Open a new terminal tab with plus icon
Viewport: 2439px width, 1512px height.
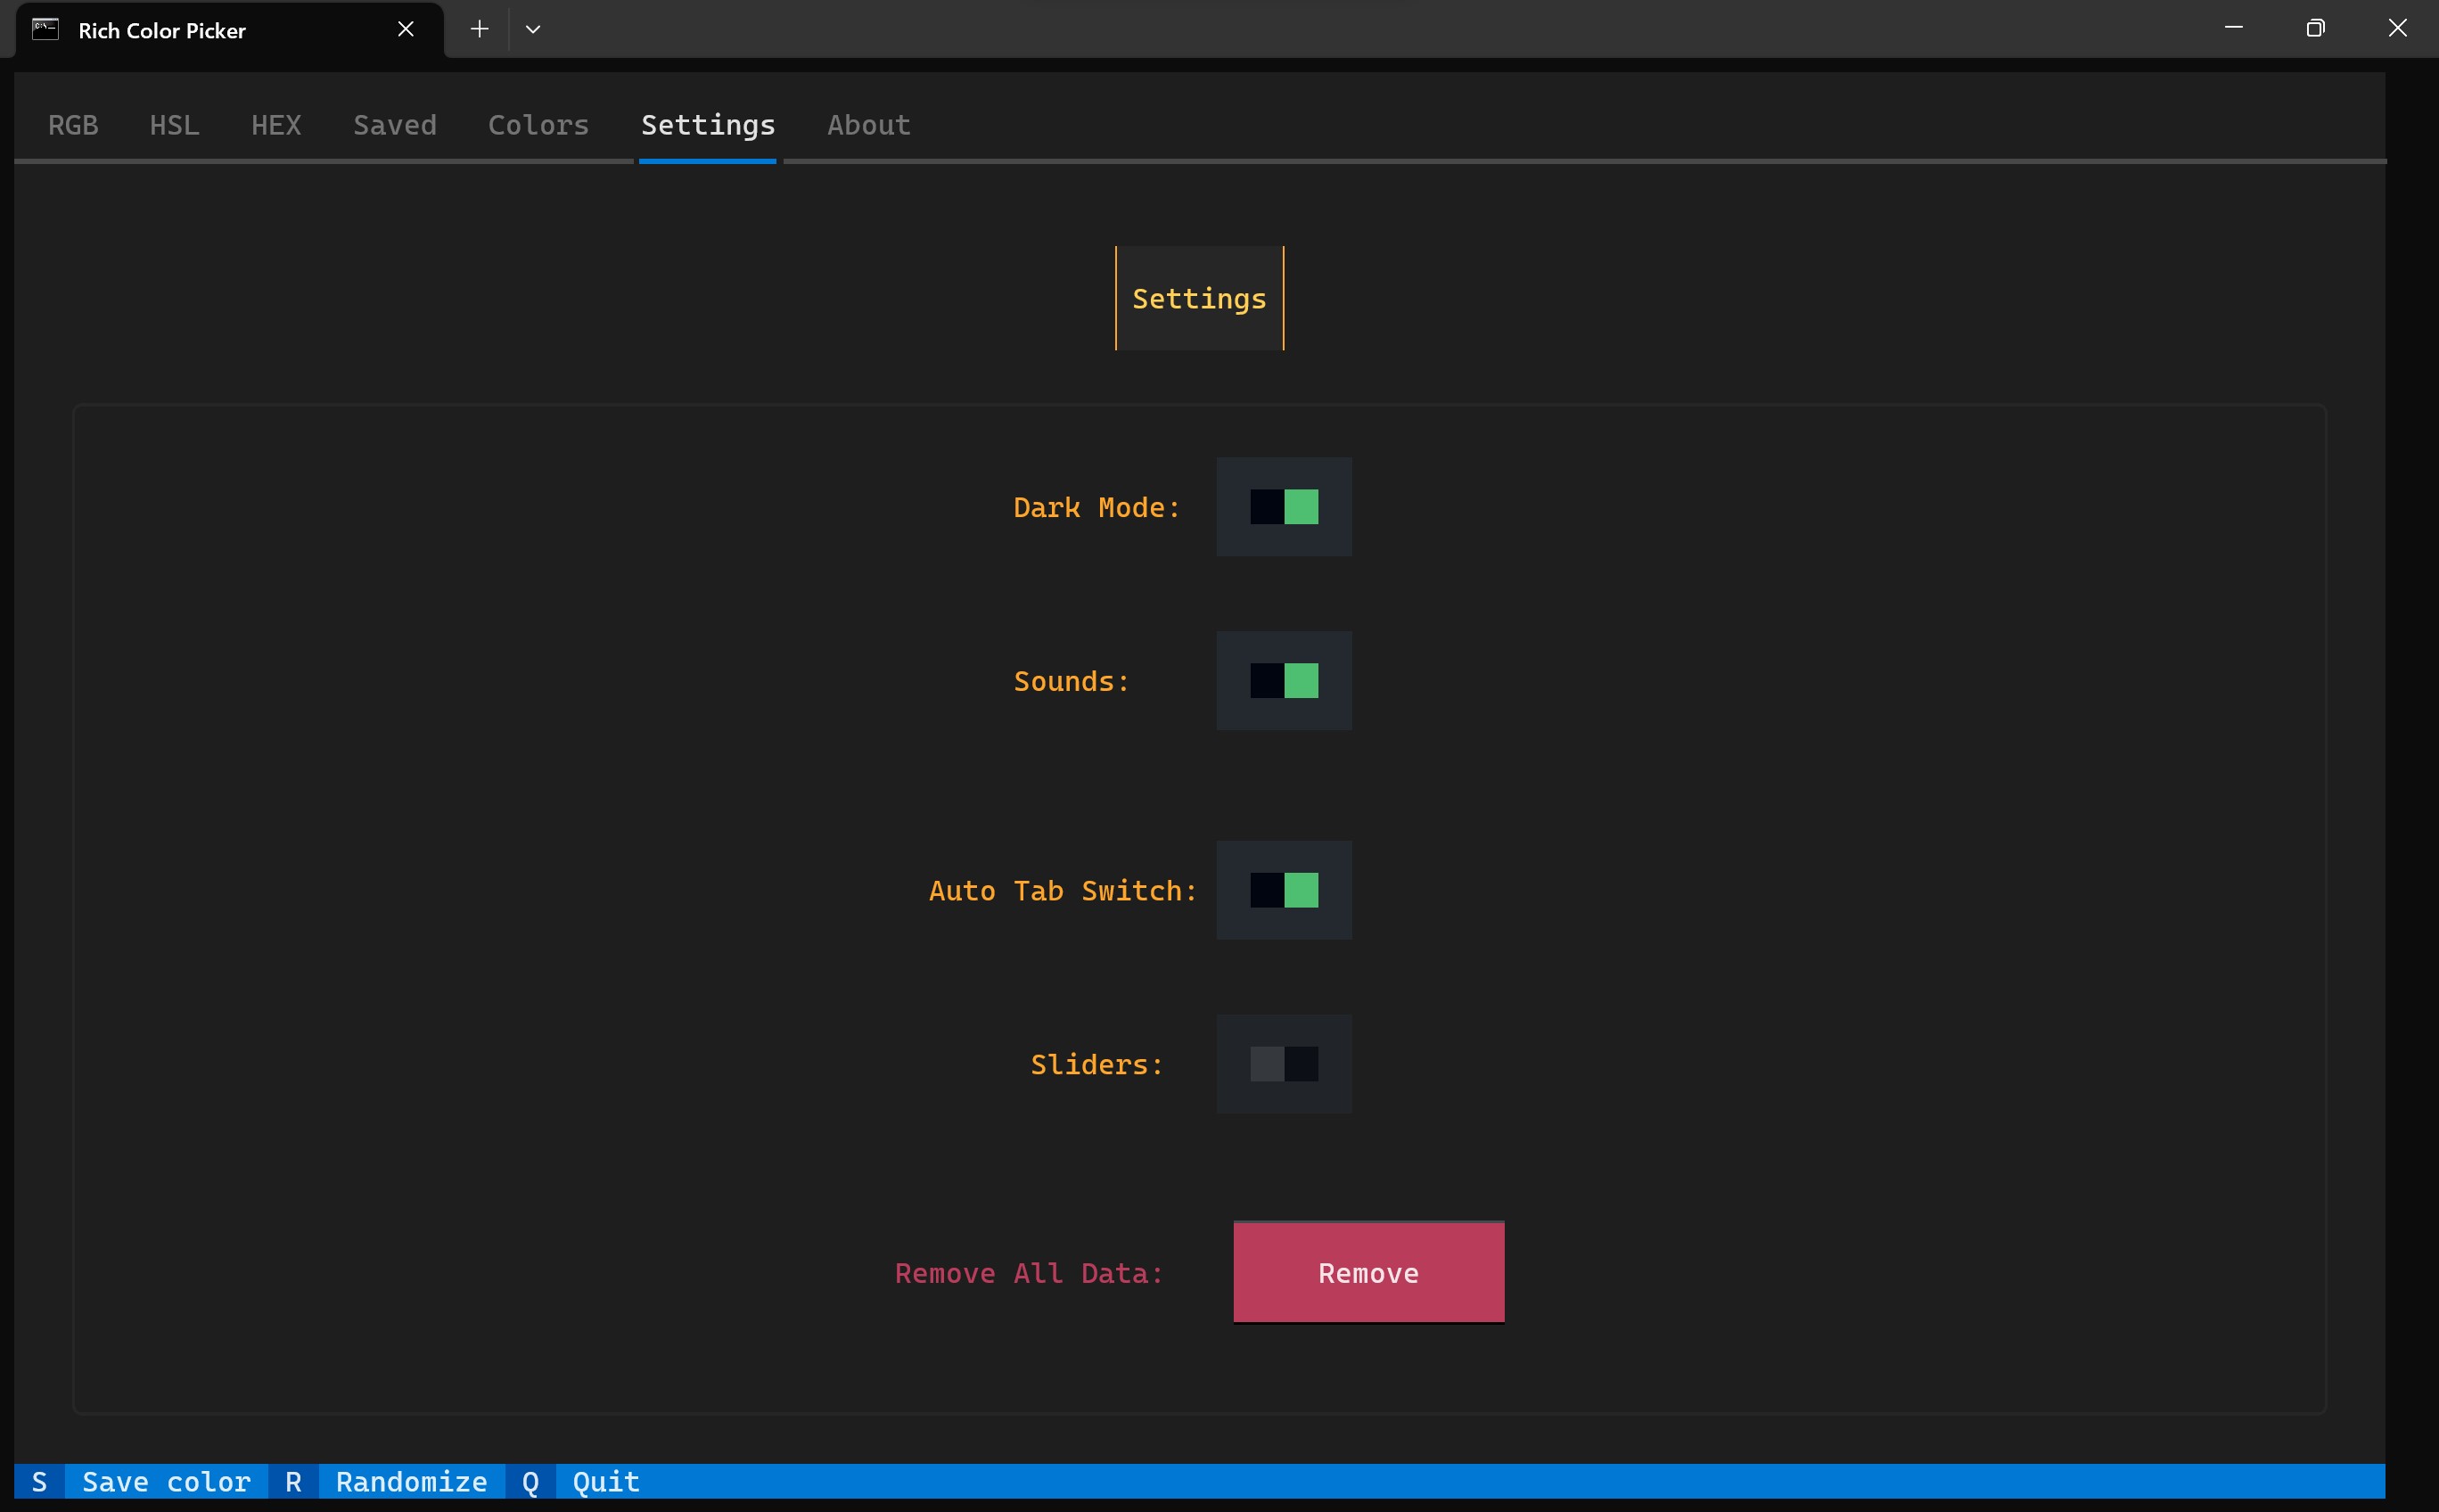(479, 29)
